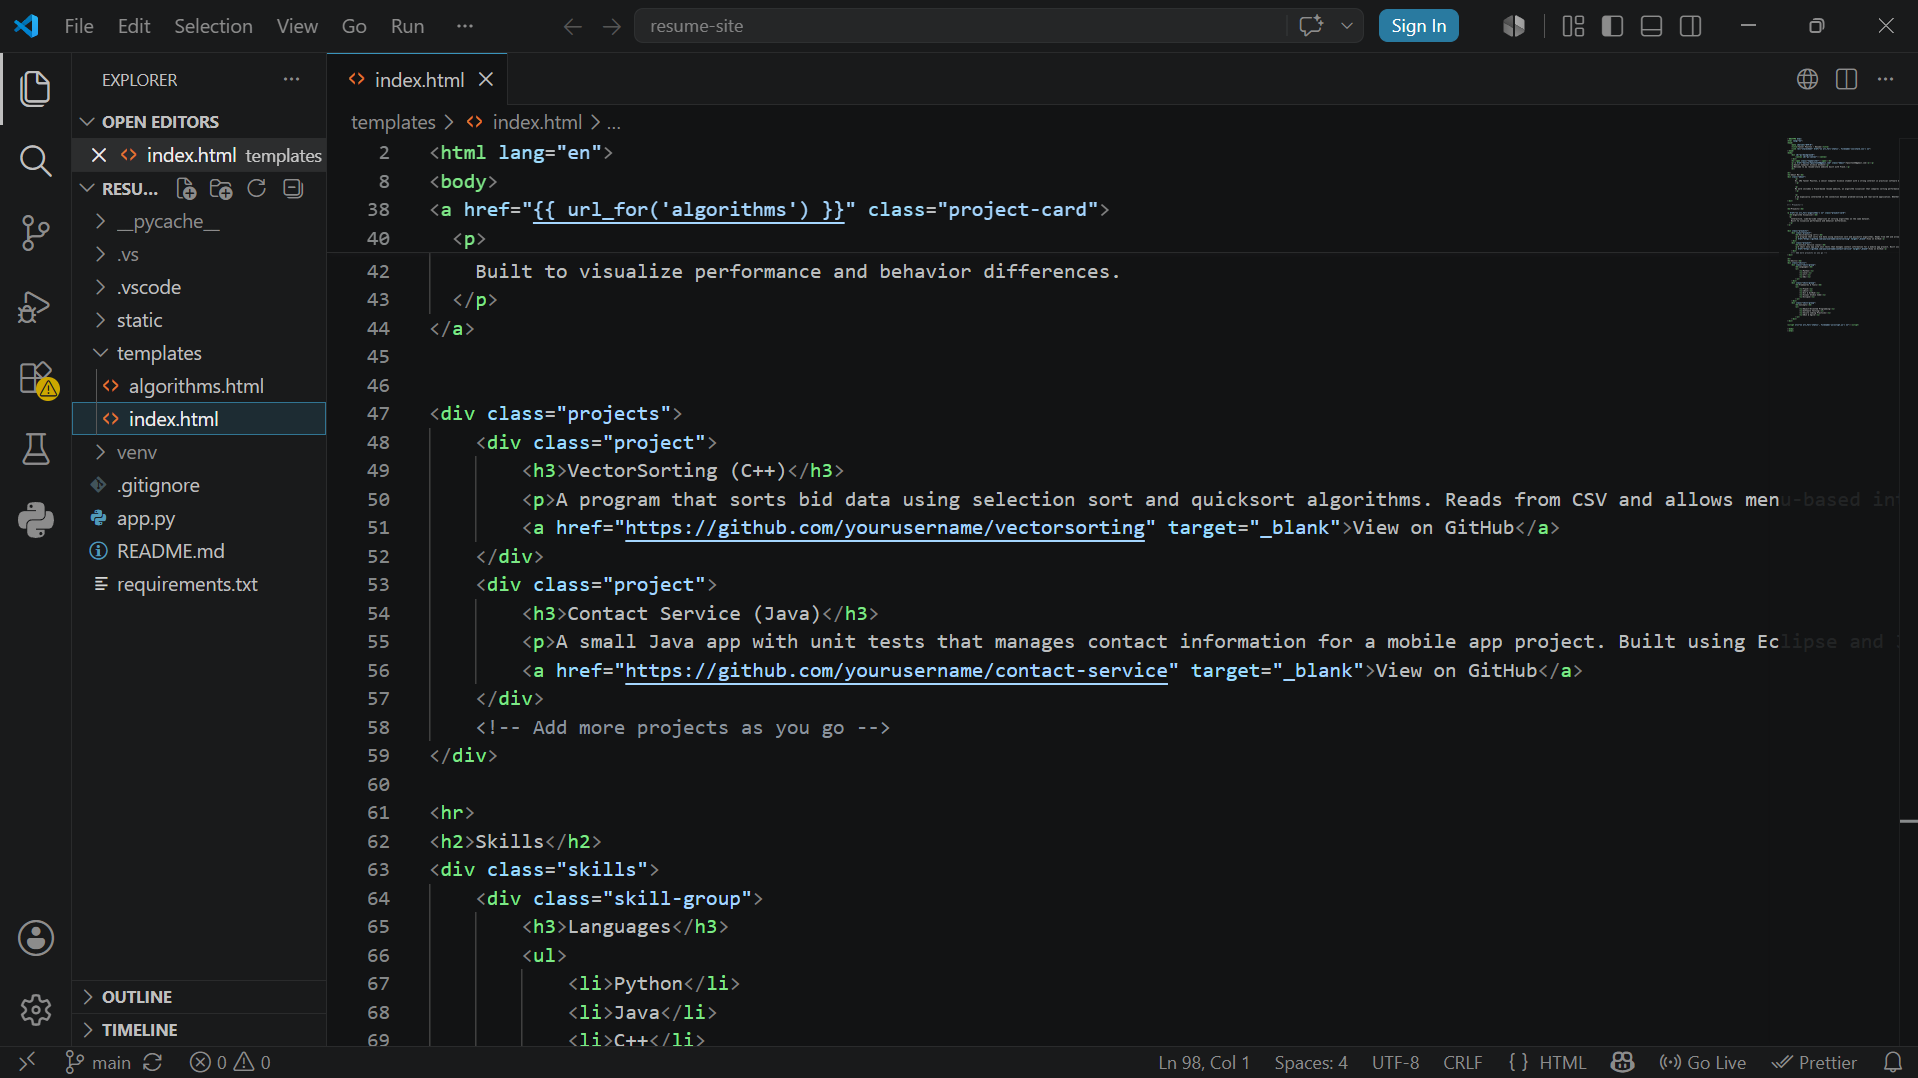Expand the __pycache__ folder

coord(200,222)
